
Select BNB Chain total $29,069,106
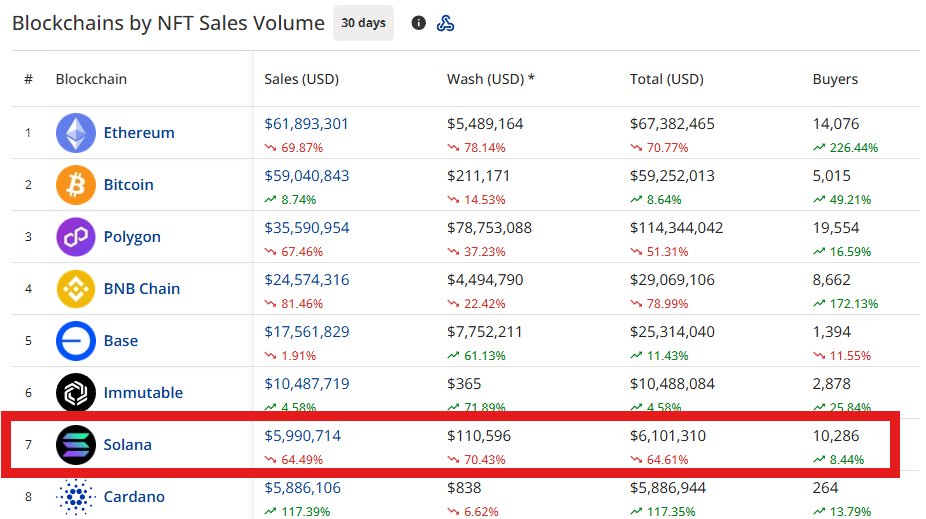672,280
